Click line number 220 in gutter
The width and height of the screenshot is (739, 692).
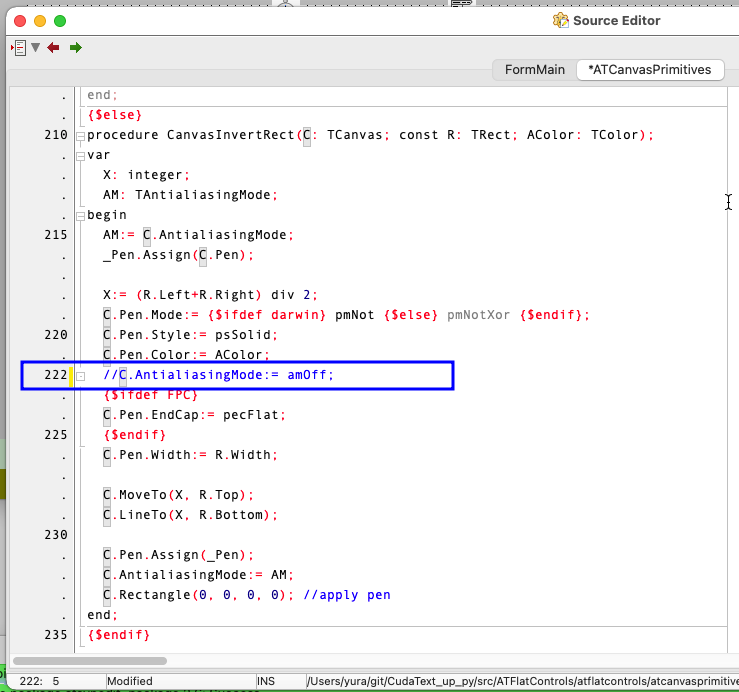coord(56,335)
